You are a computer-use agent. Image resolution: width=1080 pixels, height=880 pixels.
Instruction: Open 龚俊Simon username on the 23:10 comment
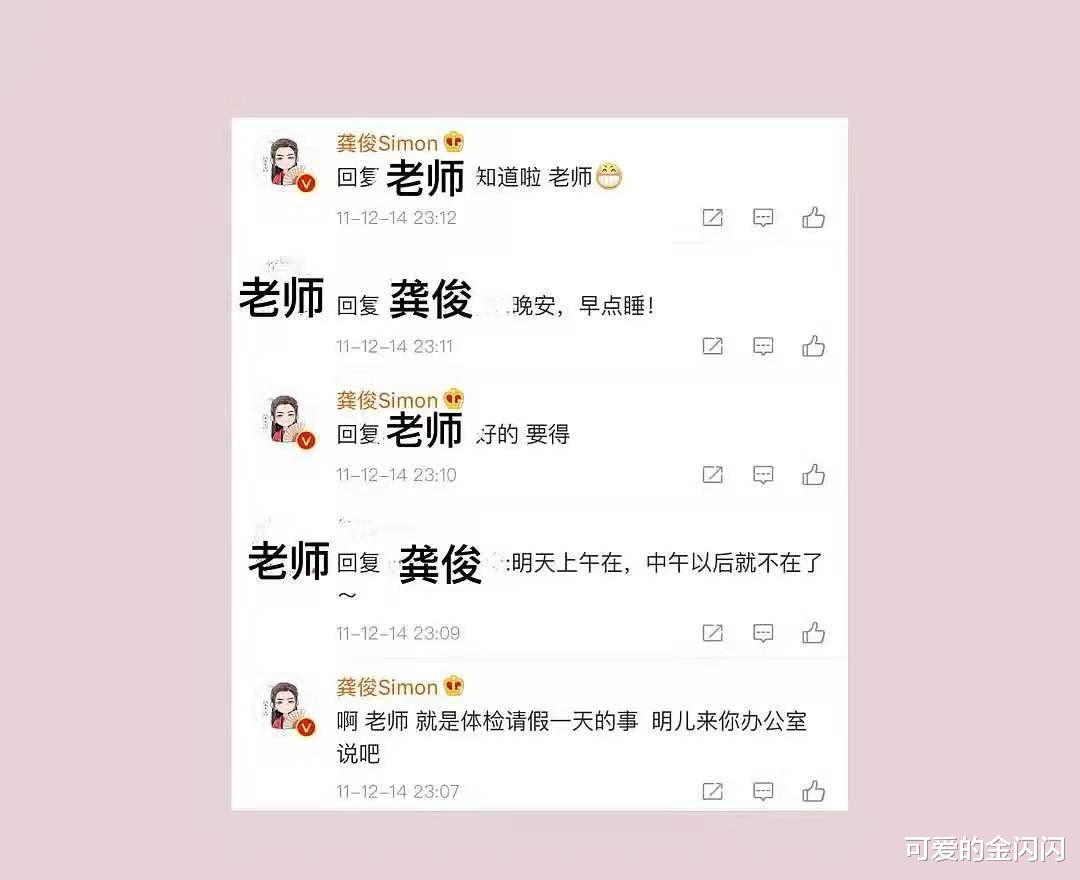click(x=387, y=400)
